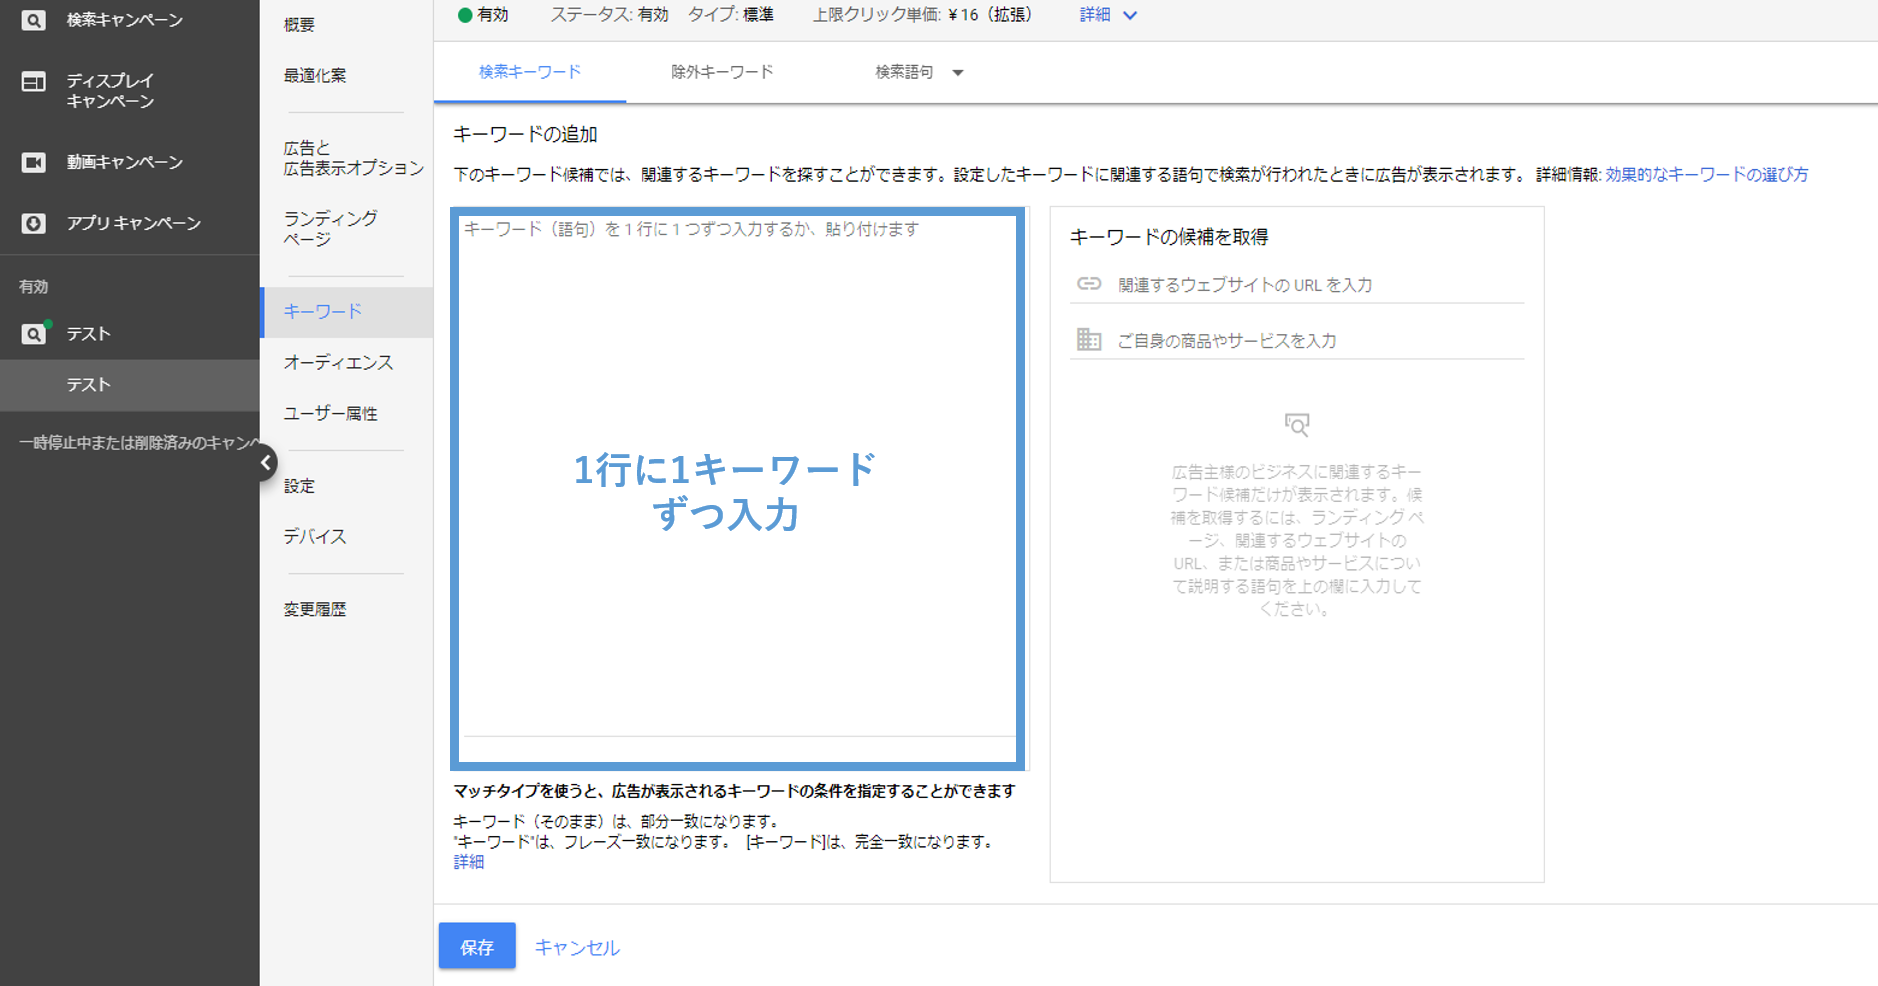Viewport: 1878px width, 986px height.
Task: Click the ステータス: 有効 text
Action: (609, 15)
